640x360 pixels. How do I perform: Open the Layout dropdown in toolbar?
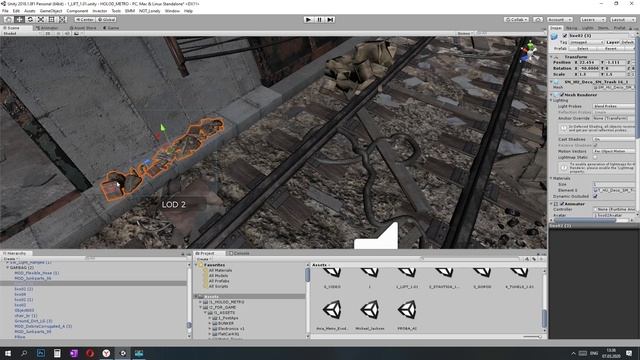point(622,19)
